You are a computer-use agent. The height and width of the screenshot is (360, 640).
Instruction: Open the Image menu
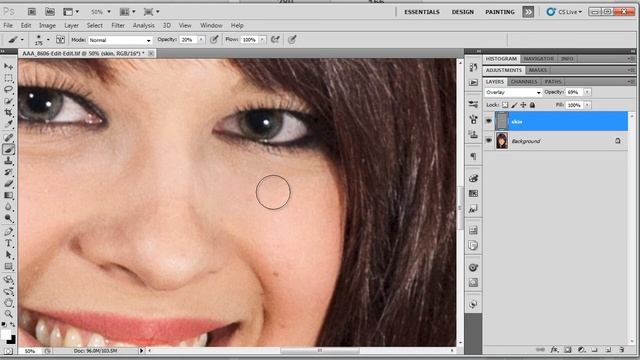click(47, 25)
